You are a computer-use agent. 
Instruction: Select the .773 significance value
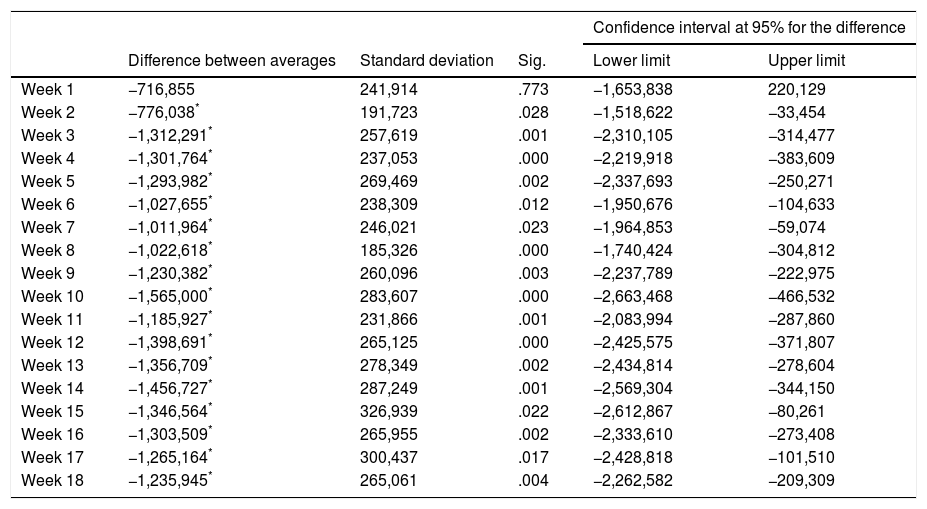coord(534,89)
